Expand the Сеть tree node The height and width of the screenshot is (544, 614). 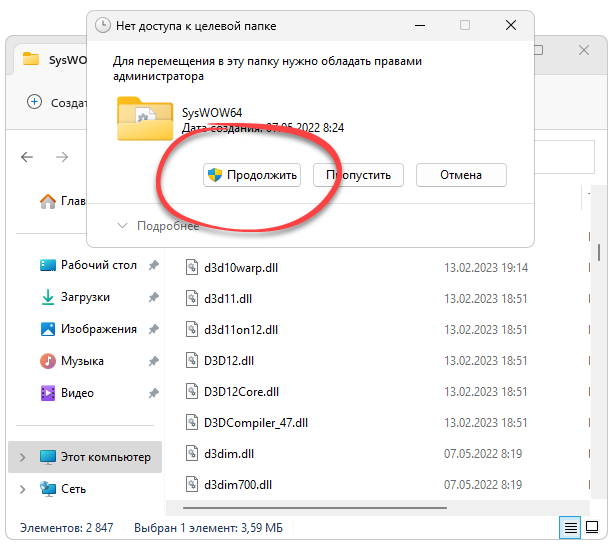[x=22, y=489]
